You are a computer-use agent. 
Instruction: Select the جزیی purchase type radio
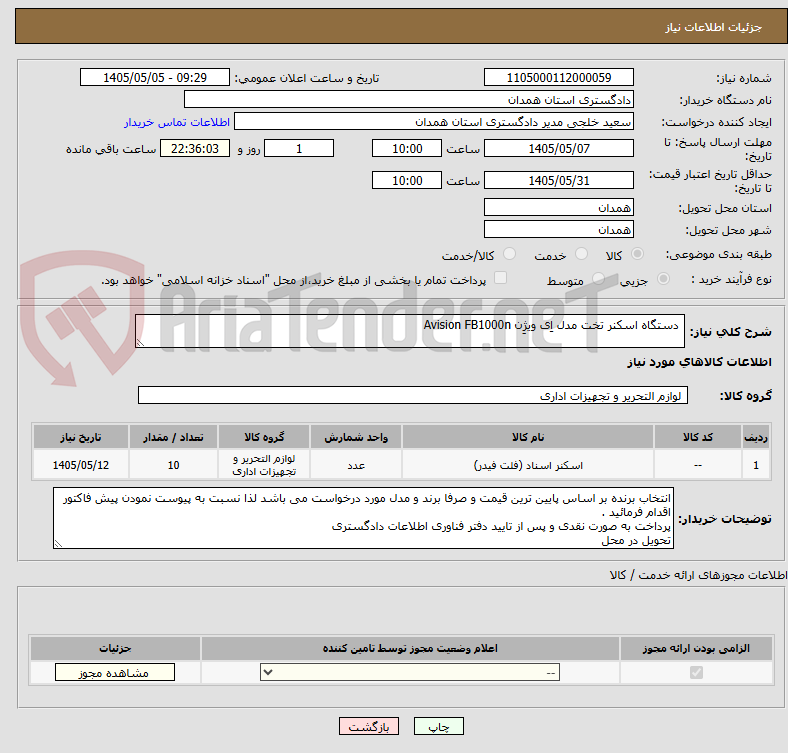click(x=663, y=278)
